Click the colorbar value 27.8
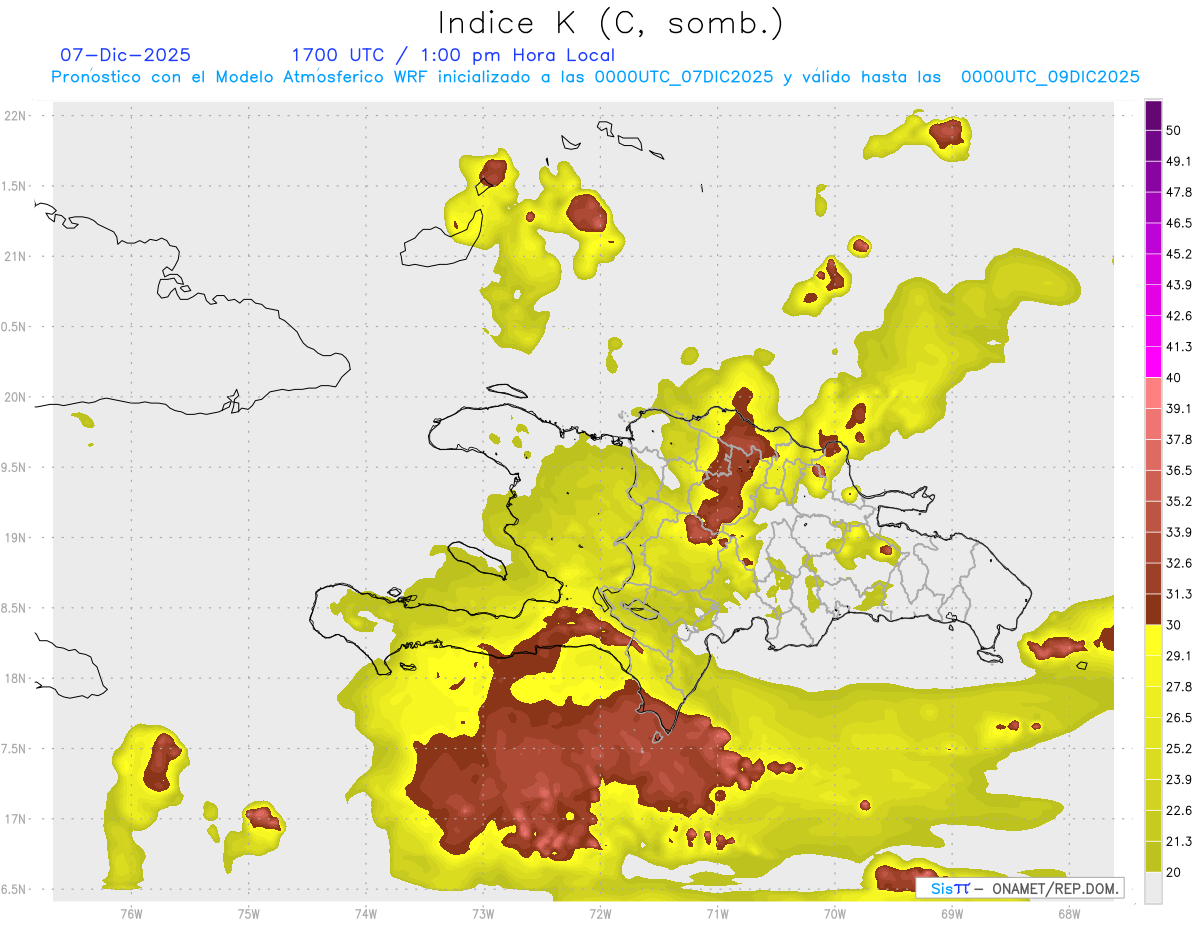 pyautogui.click(x=1179, y=687)
